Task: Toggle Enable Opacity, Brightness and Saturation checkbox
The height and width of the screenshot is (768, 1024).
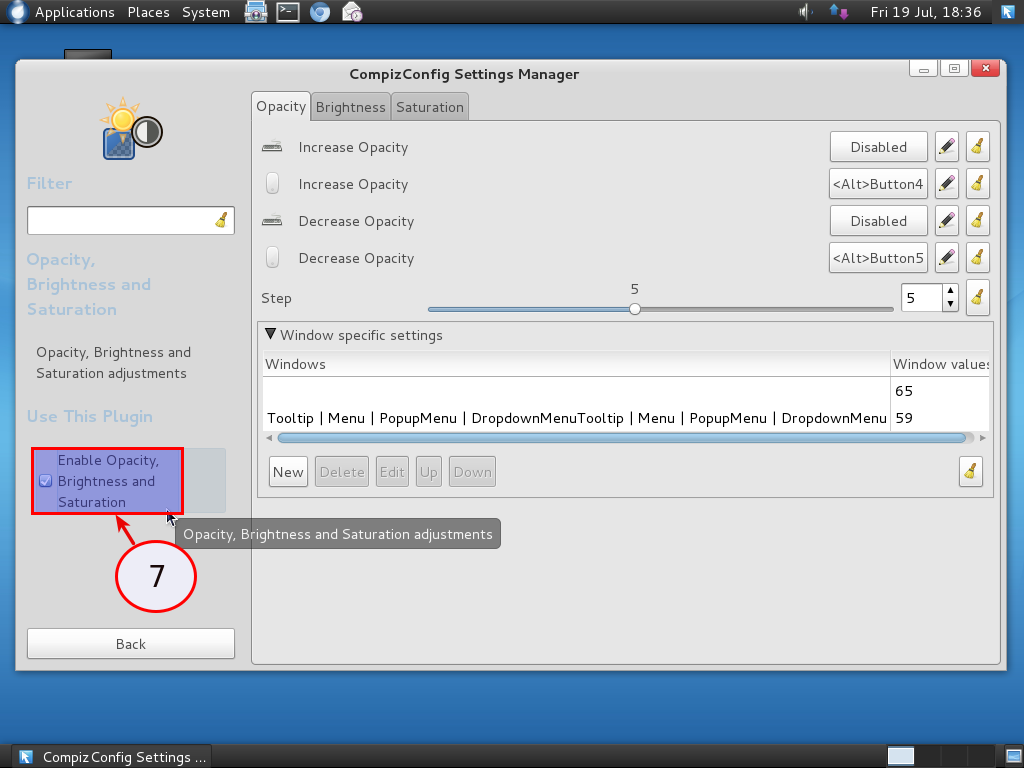Action: coord(46,481)
